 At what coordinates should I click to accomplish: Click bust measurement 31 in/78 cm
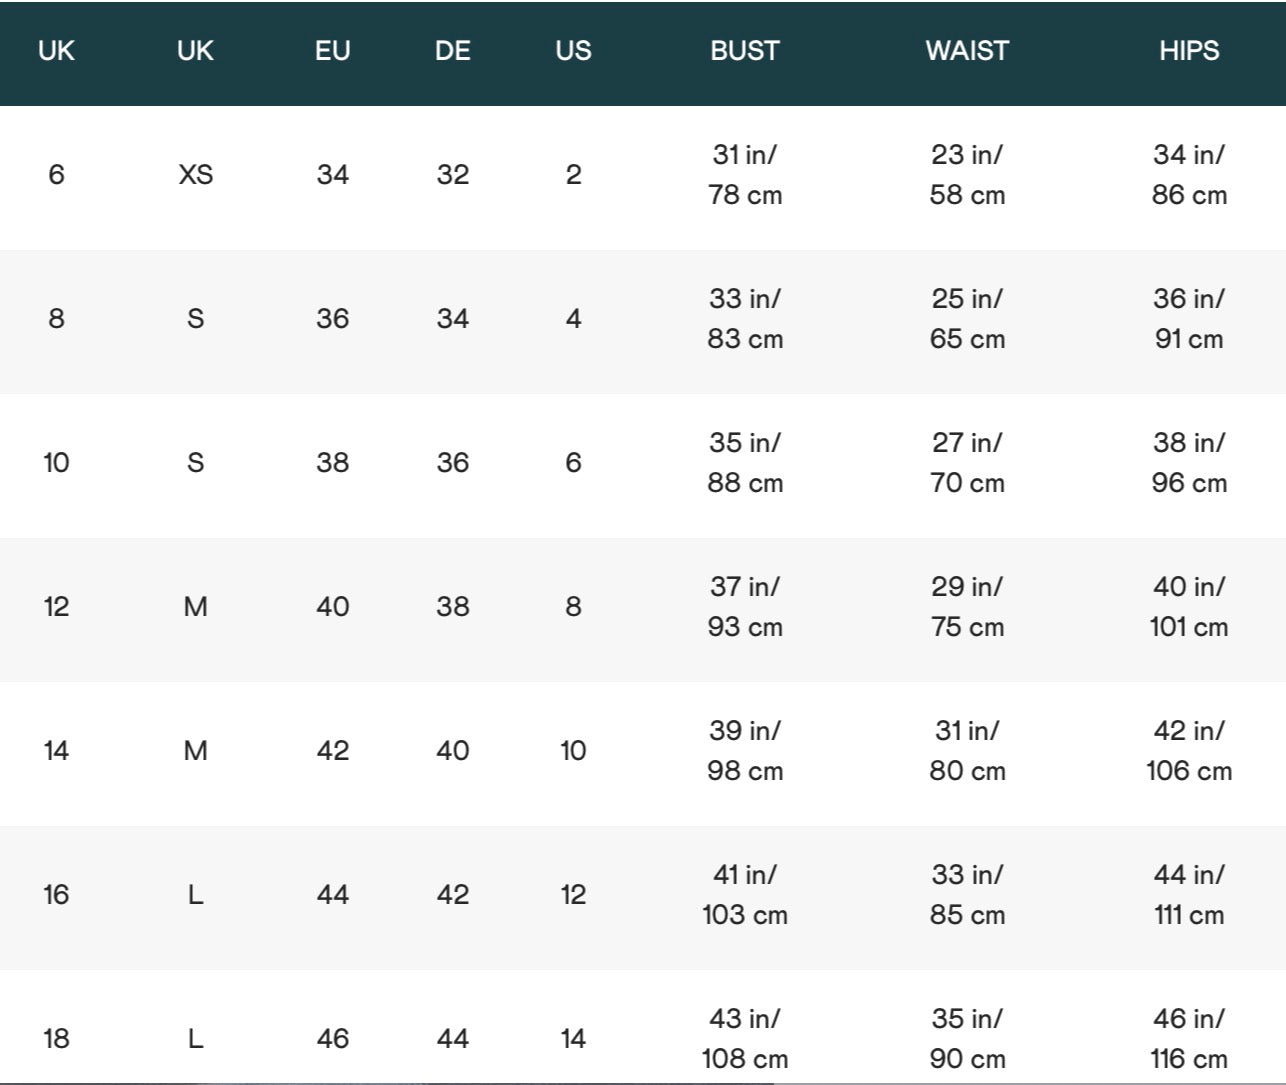(x=745, y=175)
